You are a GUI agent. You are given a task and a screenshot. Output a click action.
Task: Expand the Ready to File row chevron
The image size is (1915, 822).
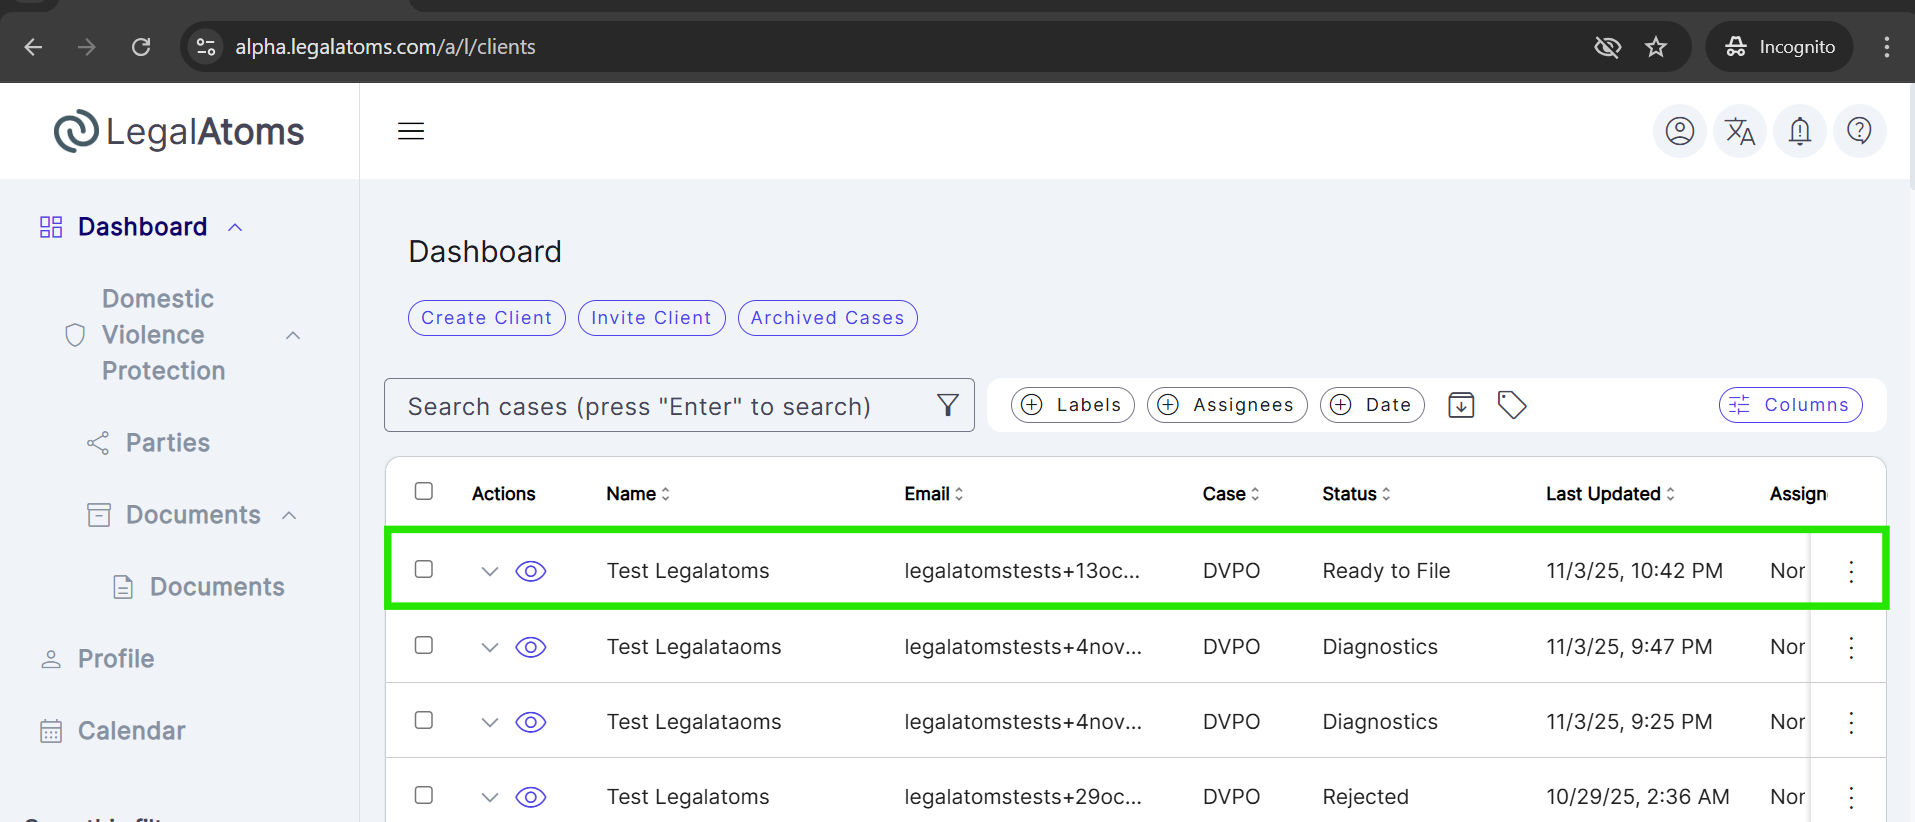pos(489,571)
